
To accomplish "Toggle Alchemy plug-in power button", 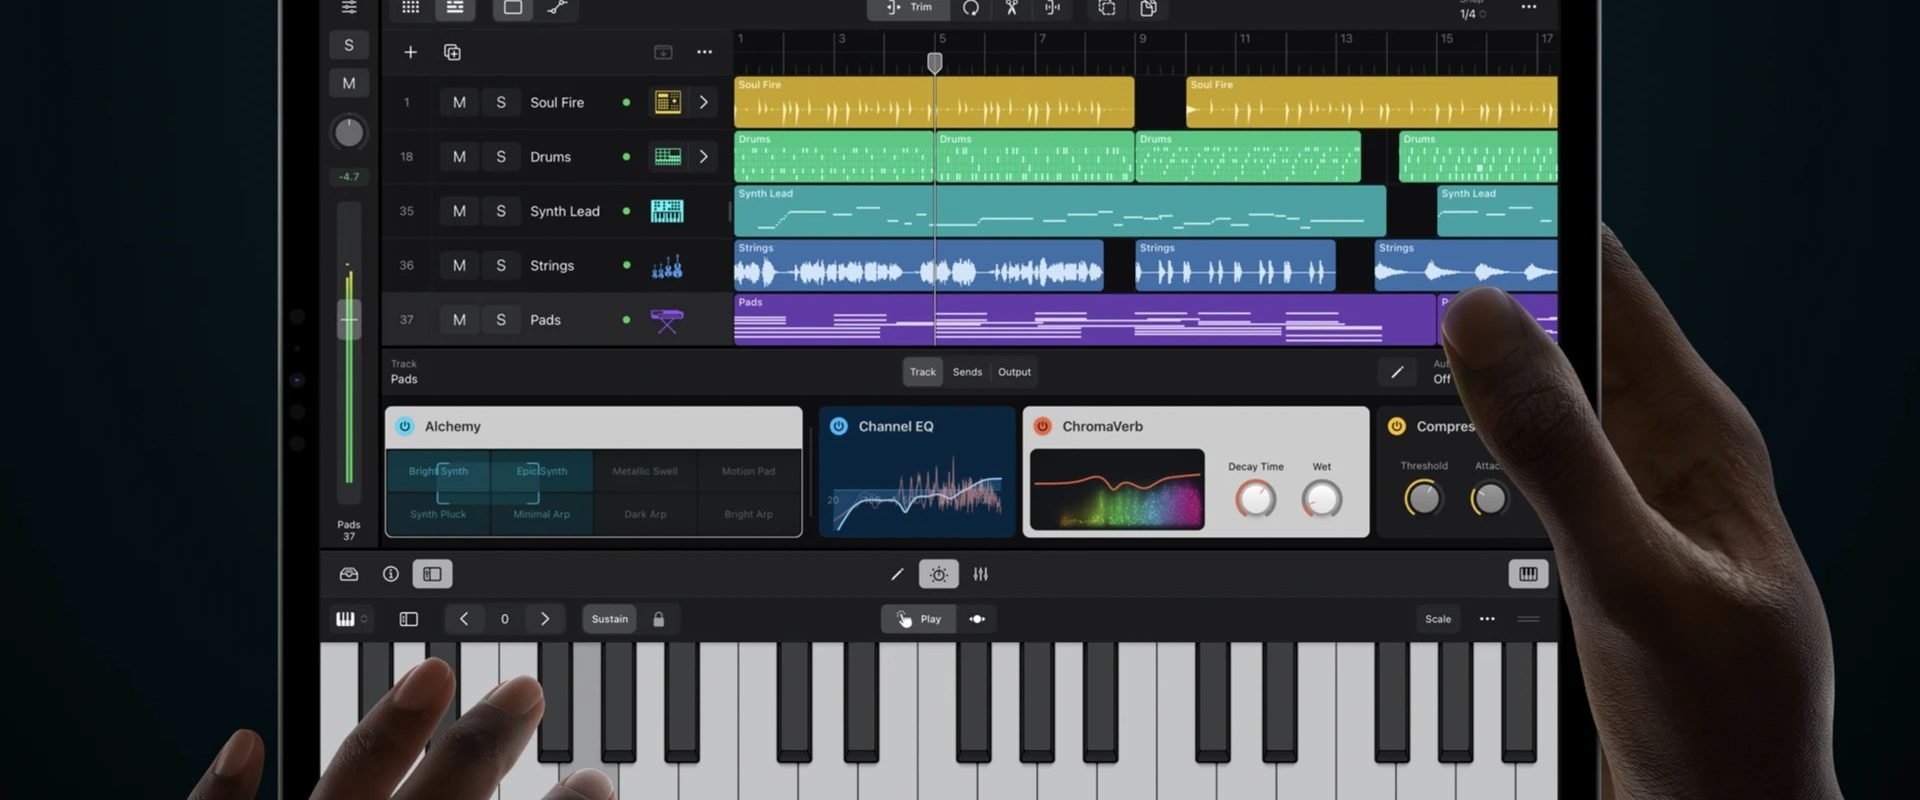I will pyautogui.click(x=405, y=426).
